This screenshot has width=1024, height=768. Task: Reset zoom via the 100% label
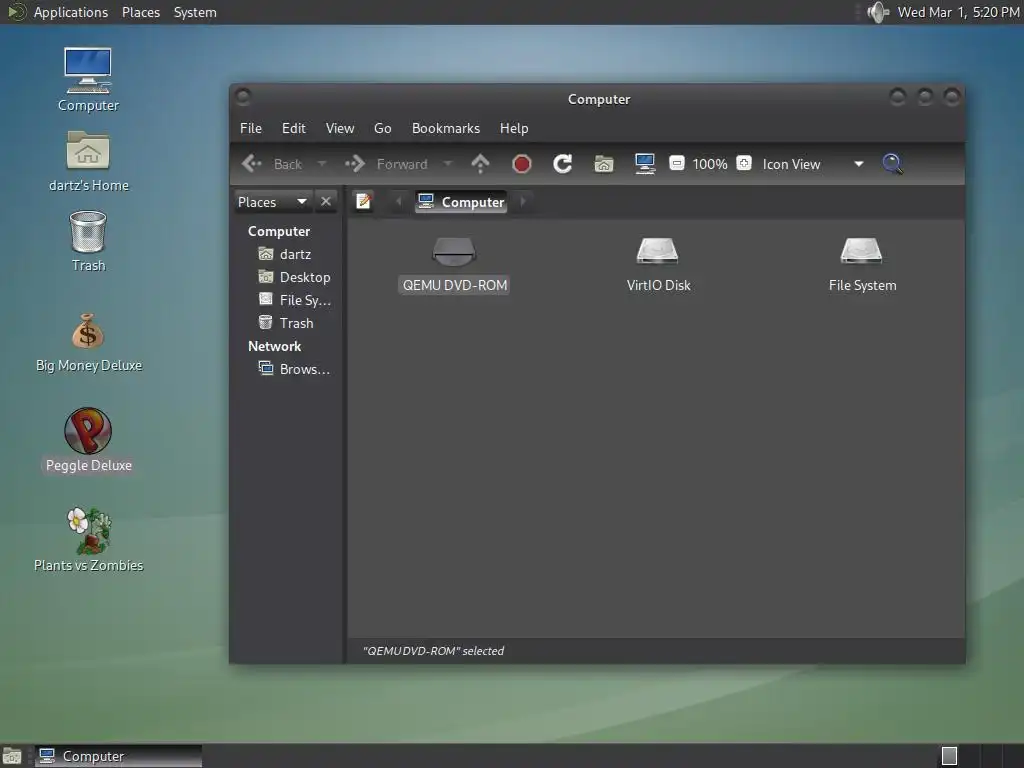[710, 164]
